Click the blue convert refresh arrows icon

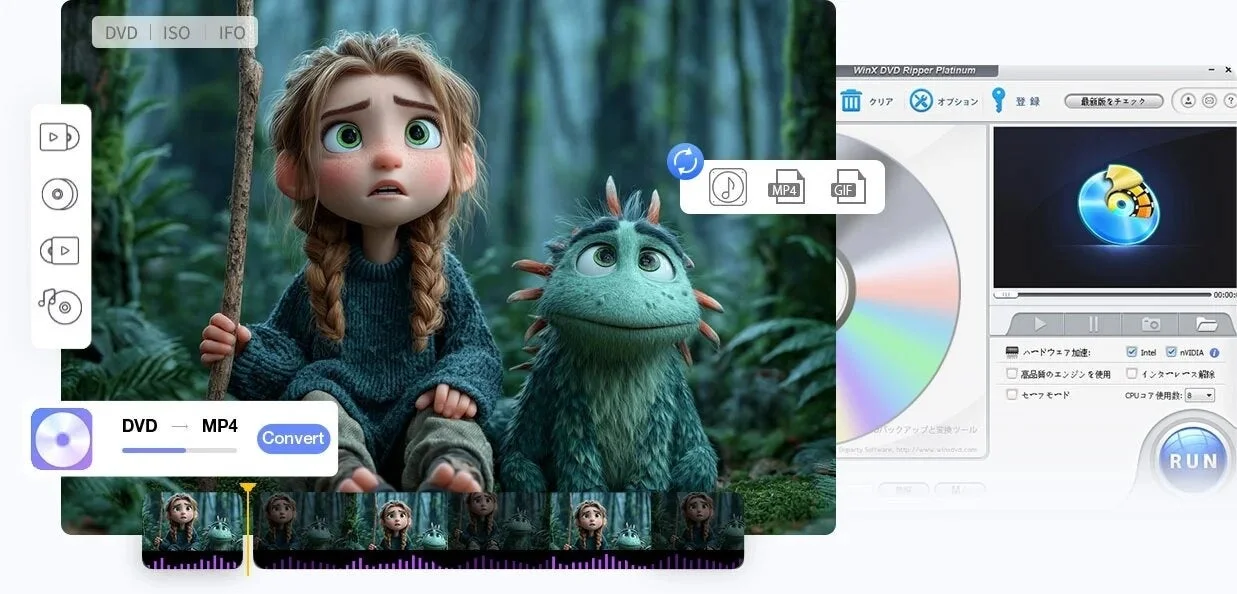[x=685, y=161]
